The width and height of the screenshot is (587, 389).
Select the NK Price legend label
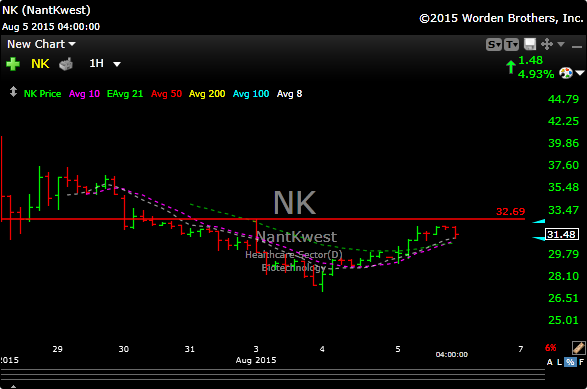42,94
